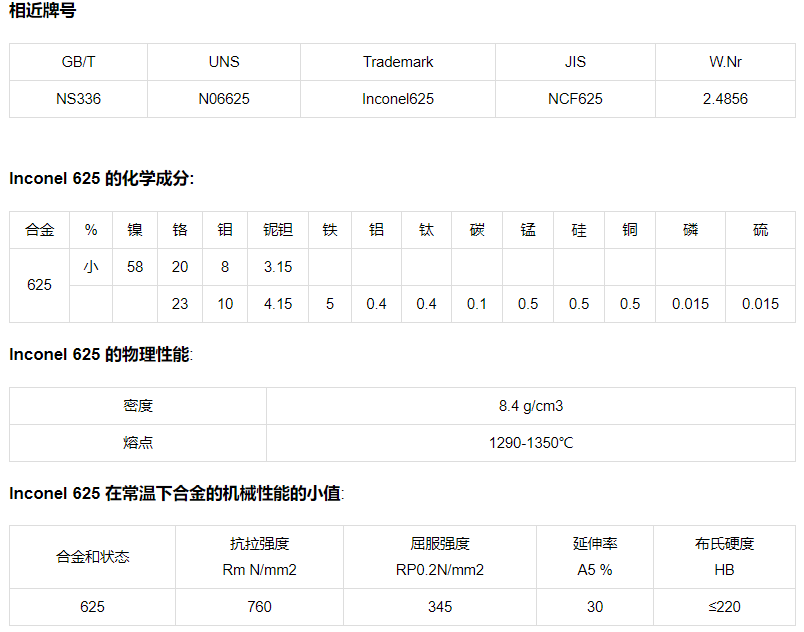The height and width of the screenshot is (632, 804).
Task: Select the iron value 5
Action: pyautogui.click(x=330, y=304)
